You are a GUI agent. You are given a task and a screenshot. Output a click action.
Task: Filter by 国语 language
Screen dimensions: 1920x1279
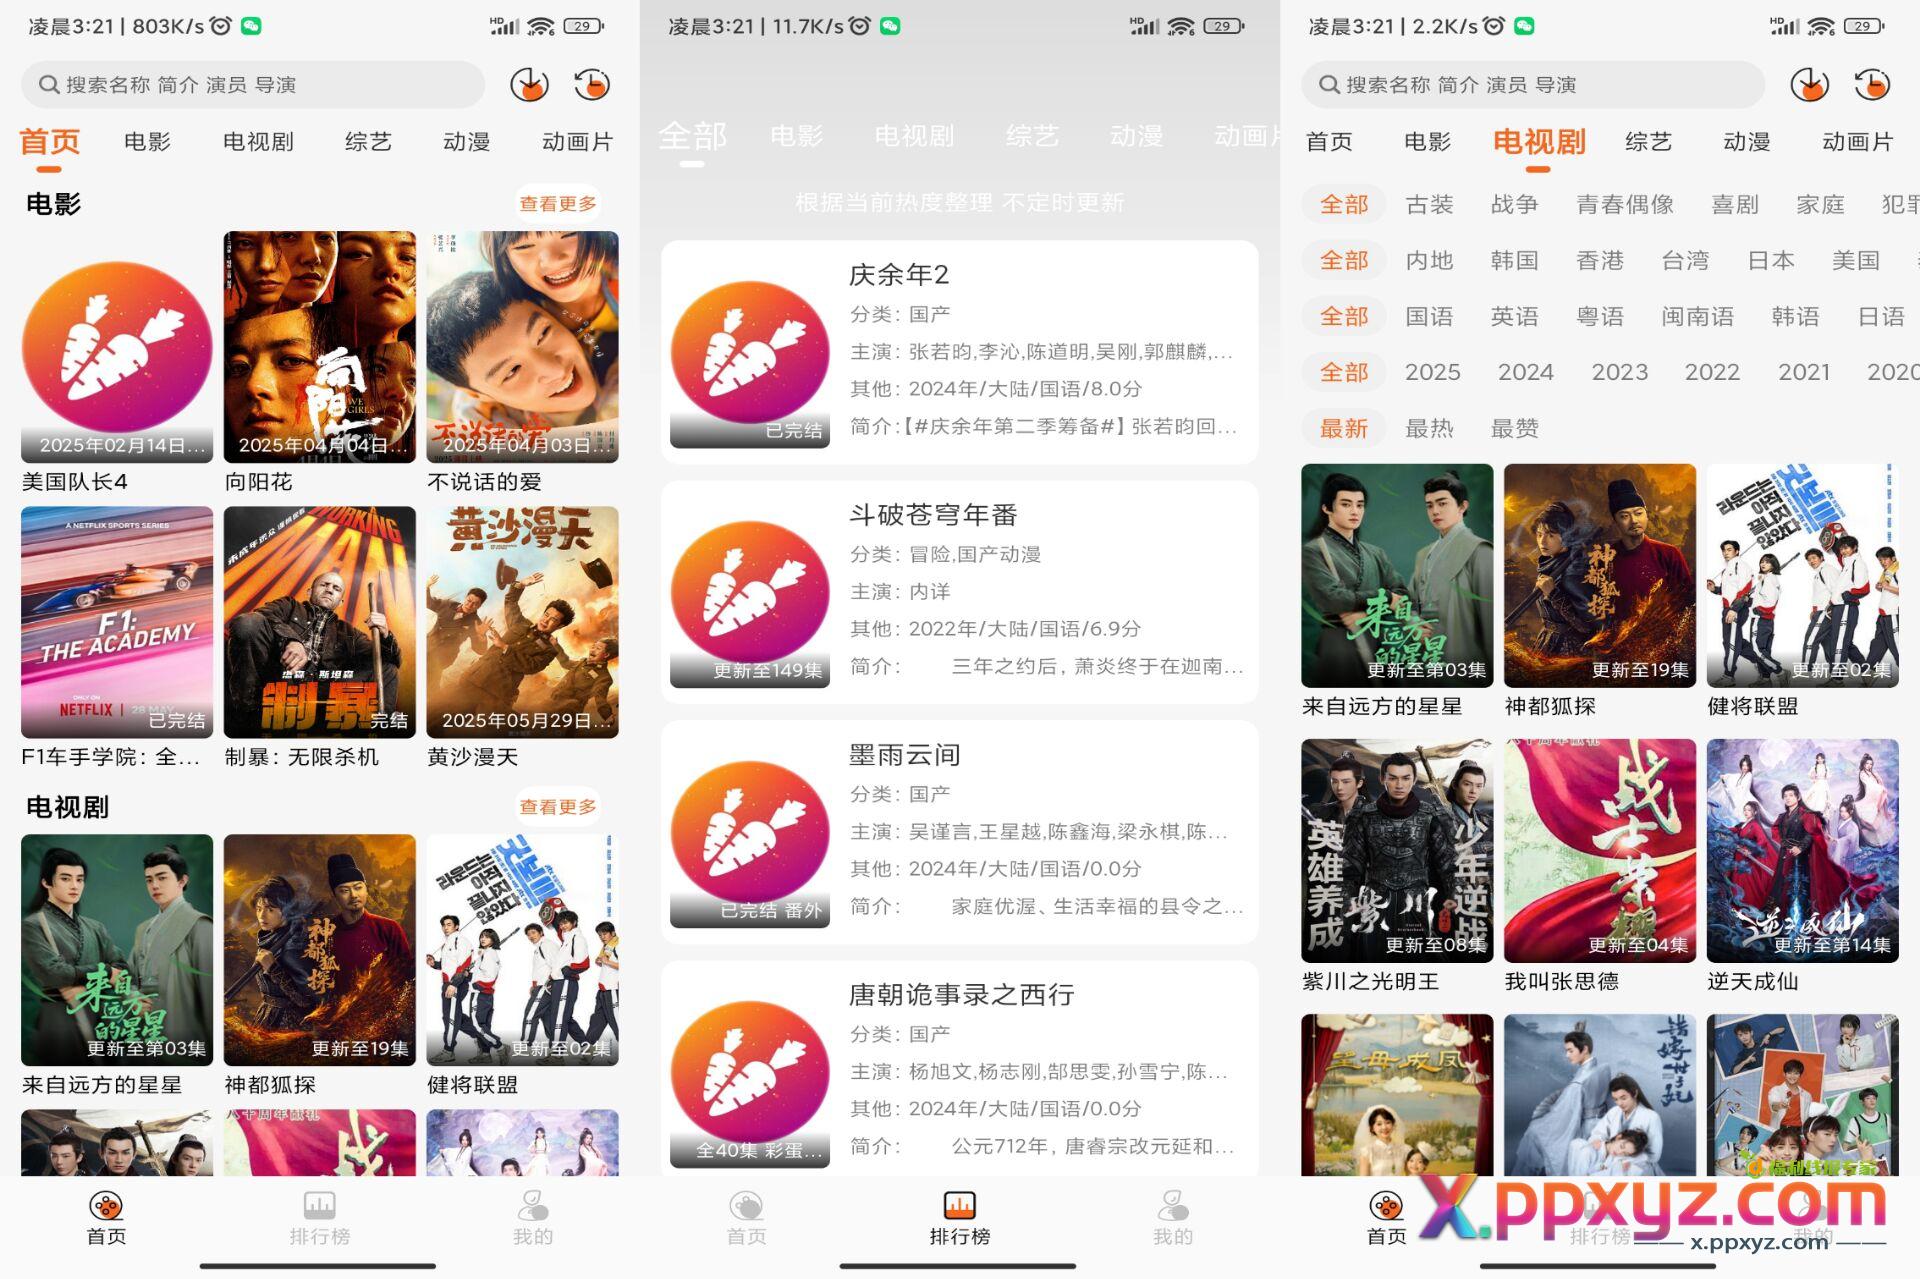1429,317
